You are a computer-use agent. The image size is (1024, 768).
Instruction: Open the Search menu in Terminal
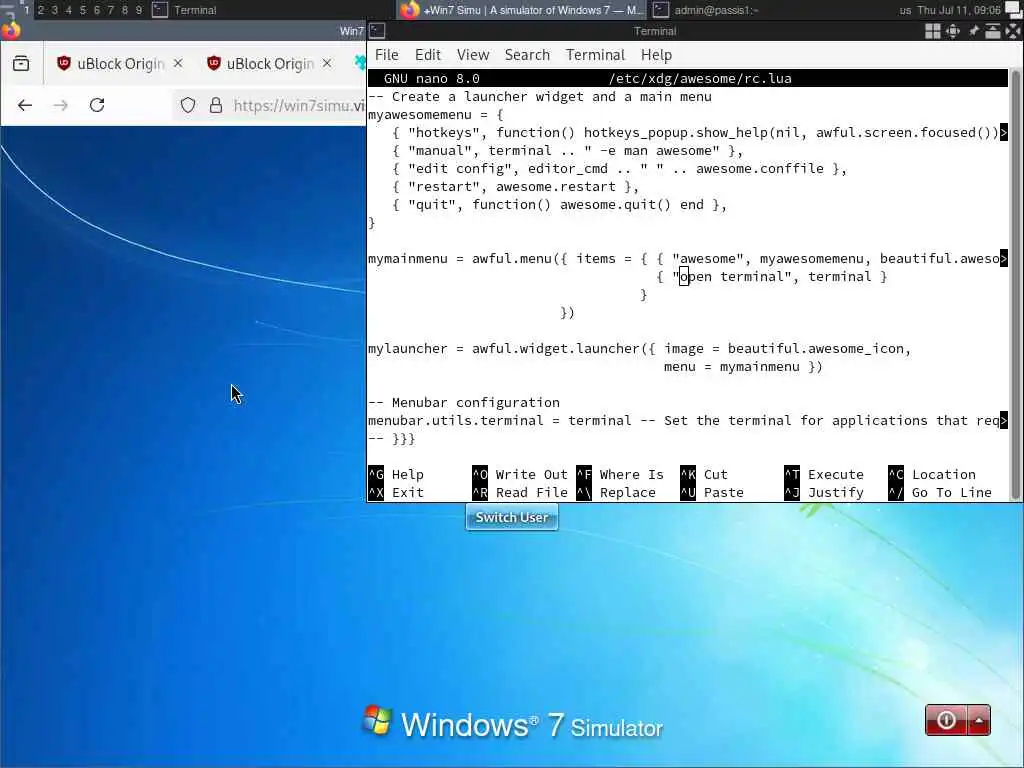pos(527,55)
